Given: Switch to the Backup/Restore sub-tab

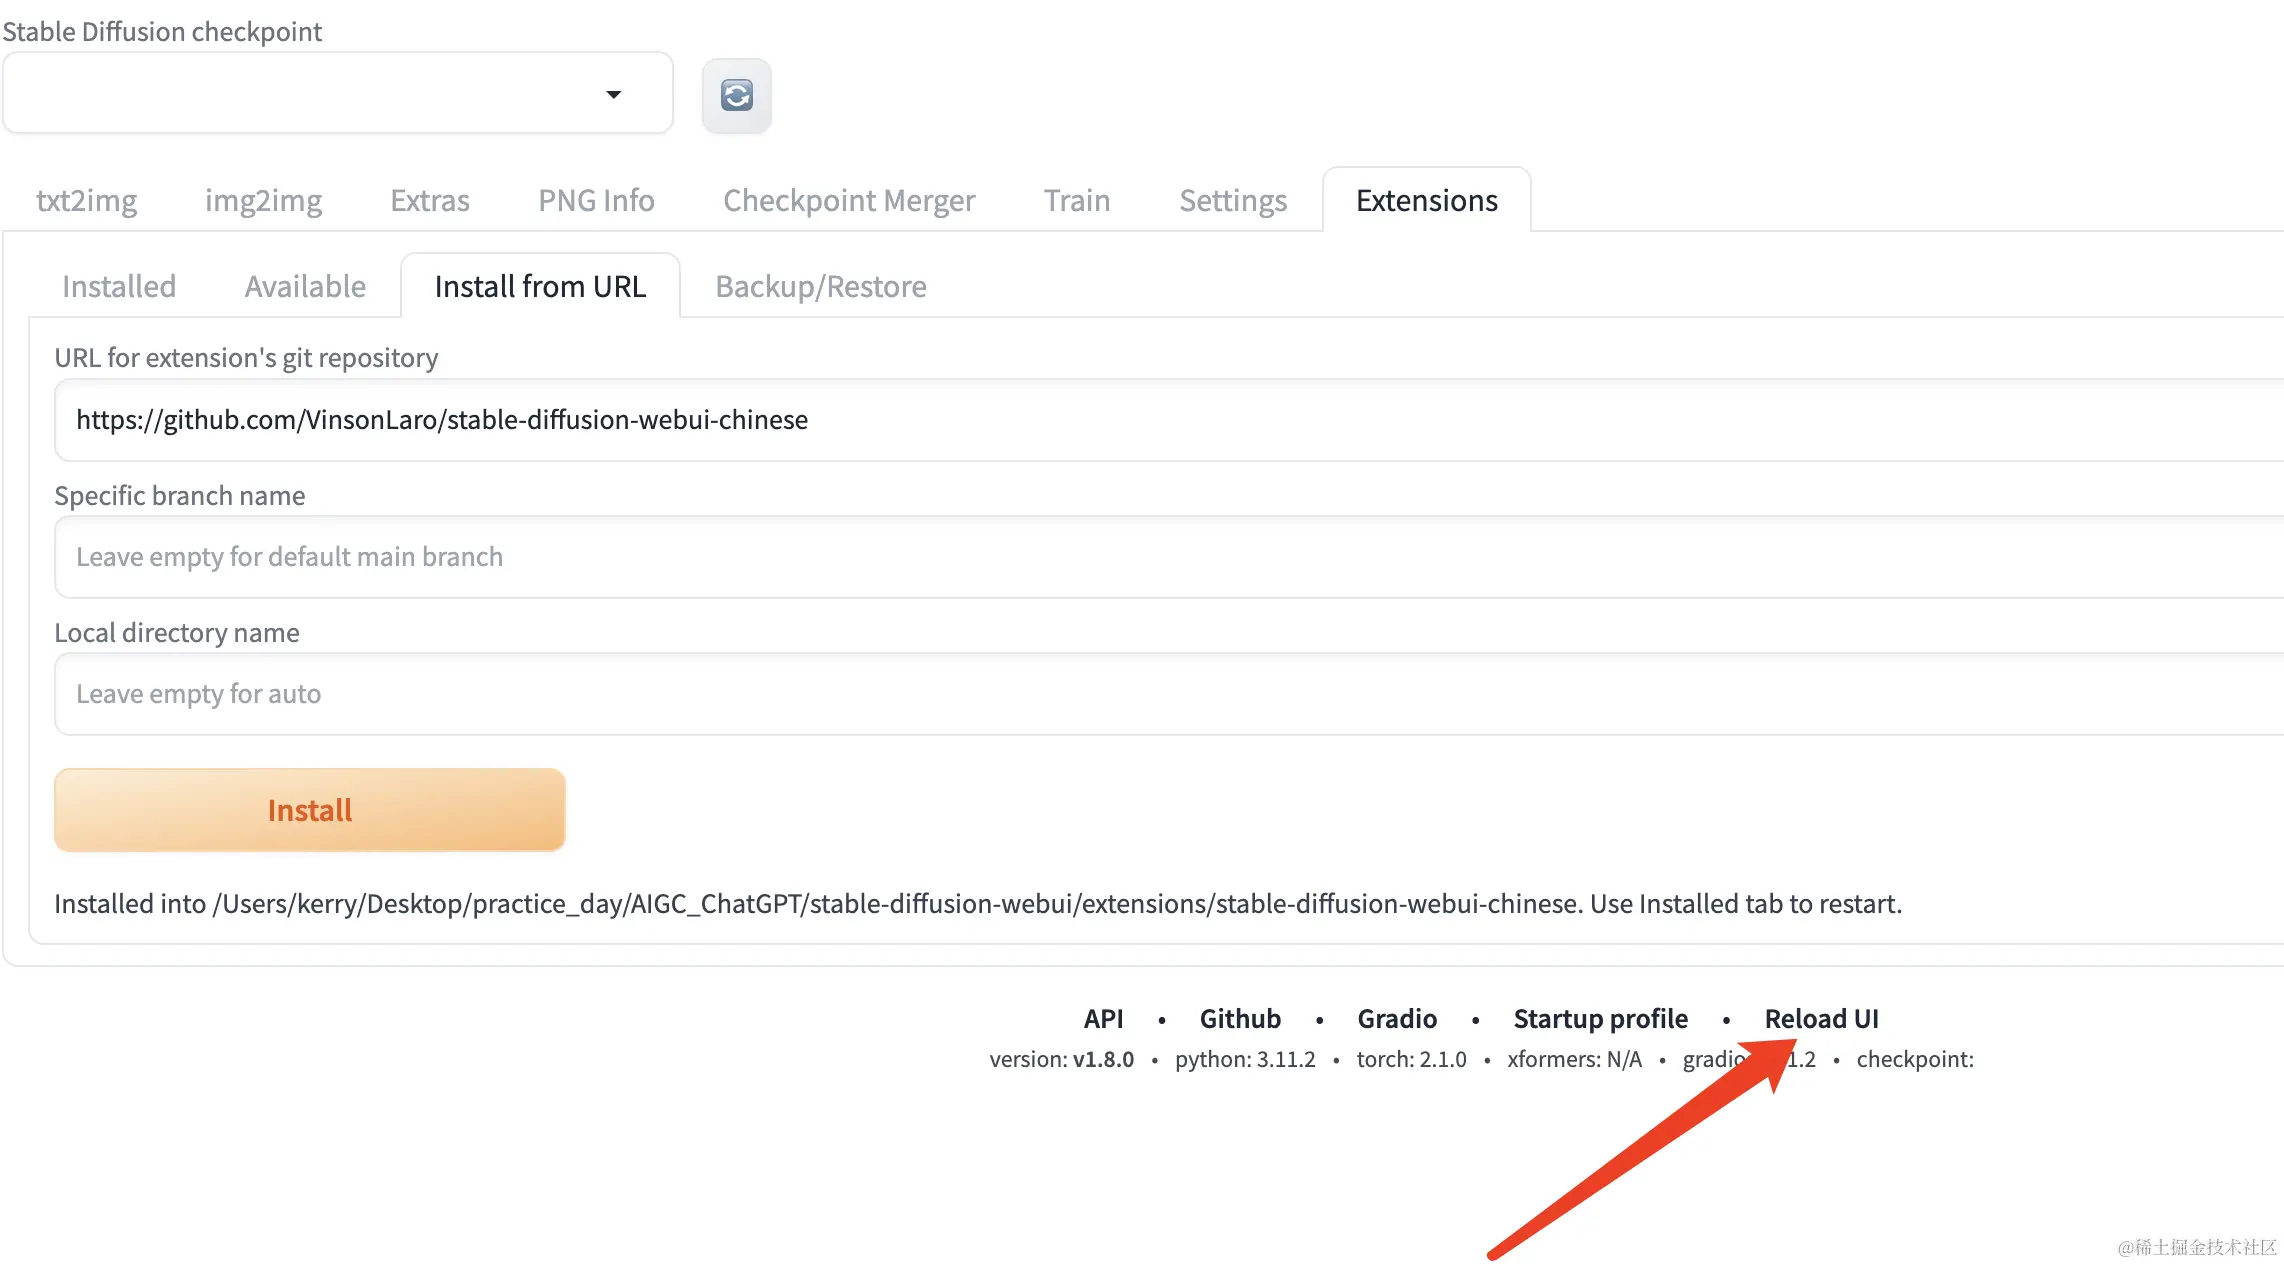Looking at the screenshot, I should pos(820,286).
